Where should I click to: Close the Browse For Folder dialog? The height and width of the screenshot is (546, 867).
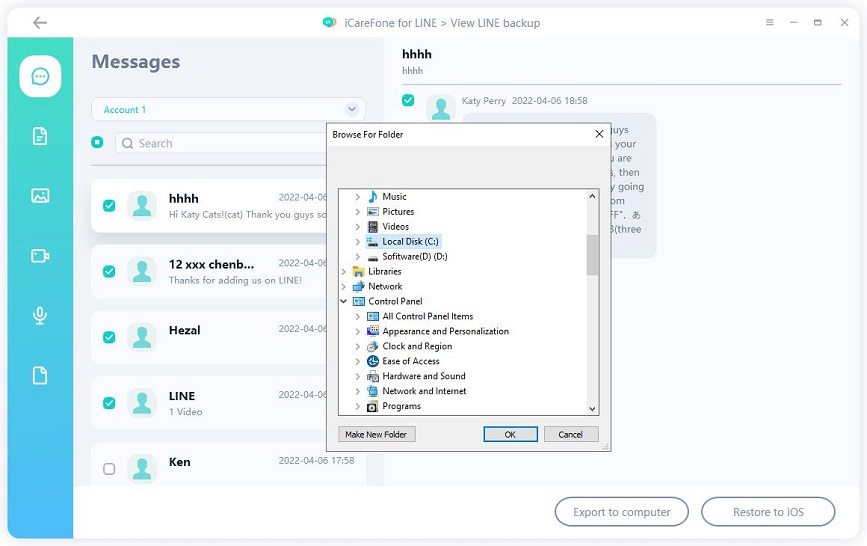tap(599, 134)
